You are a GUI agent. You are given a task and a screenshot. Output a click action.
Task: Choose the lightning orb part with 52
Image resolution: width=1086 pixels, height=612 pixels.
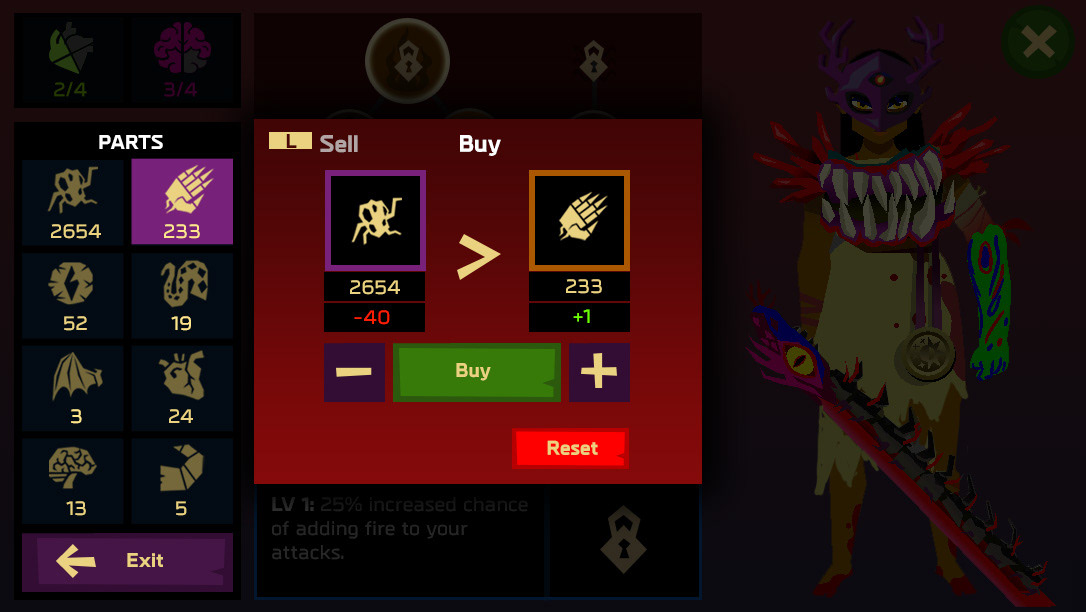[x=73, y=296]
